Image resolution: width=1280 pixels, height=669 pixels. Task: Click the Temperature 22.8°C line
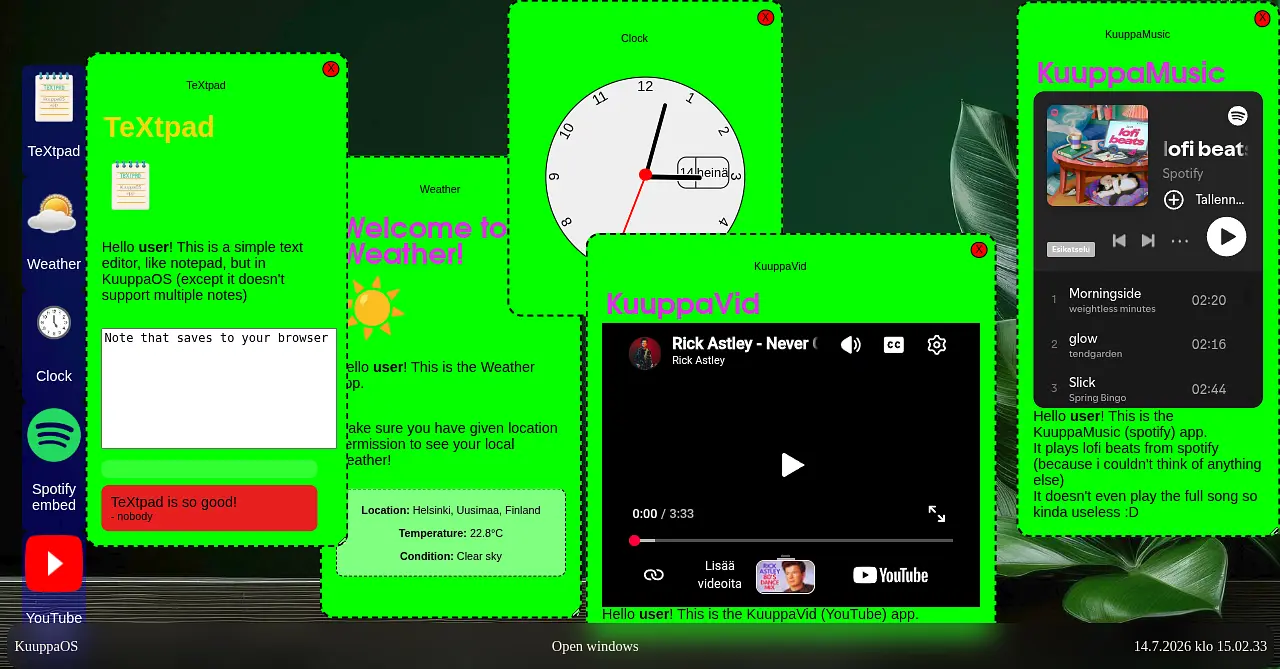click(451, 533)
